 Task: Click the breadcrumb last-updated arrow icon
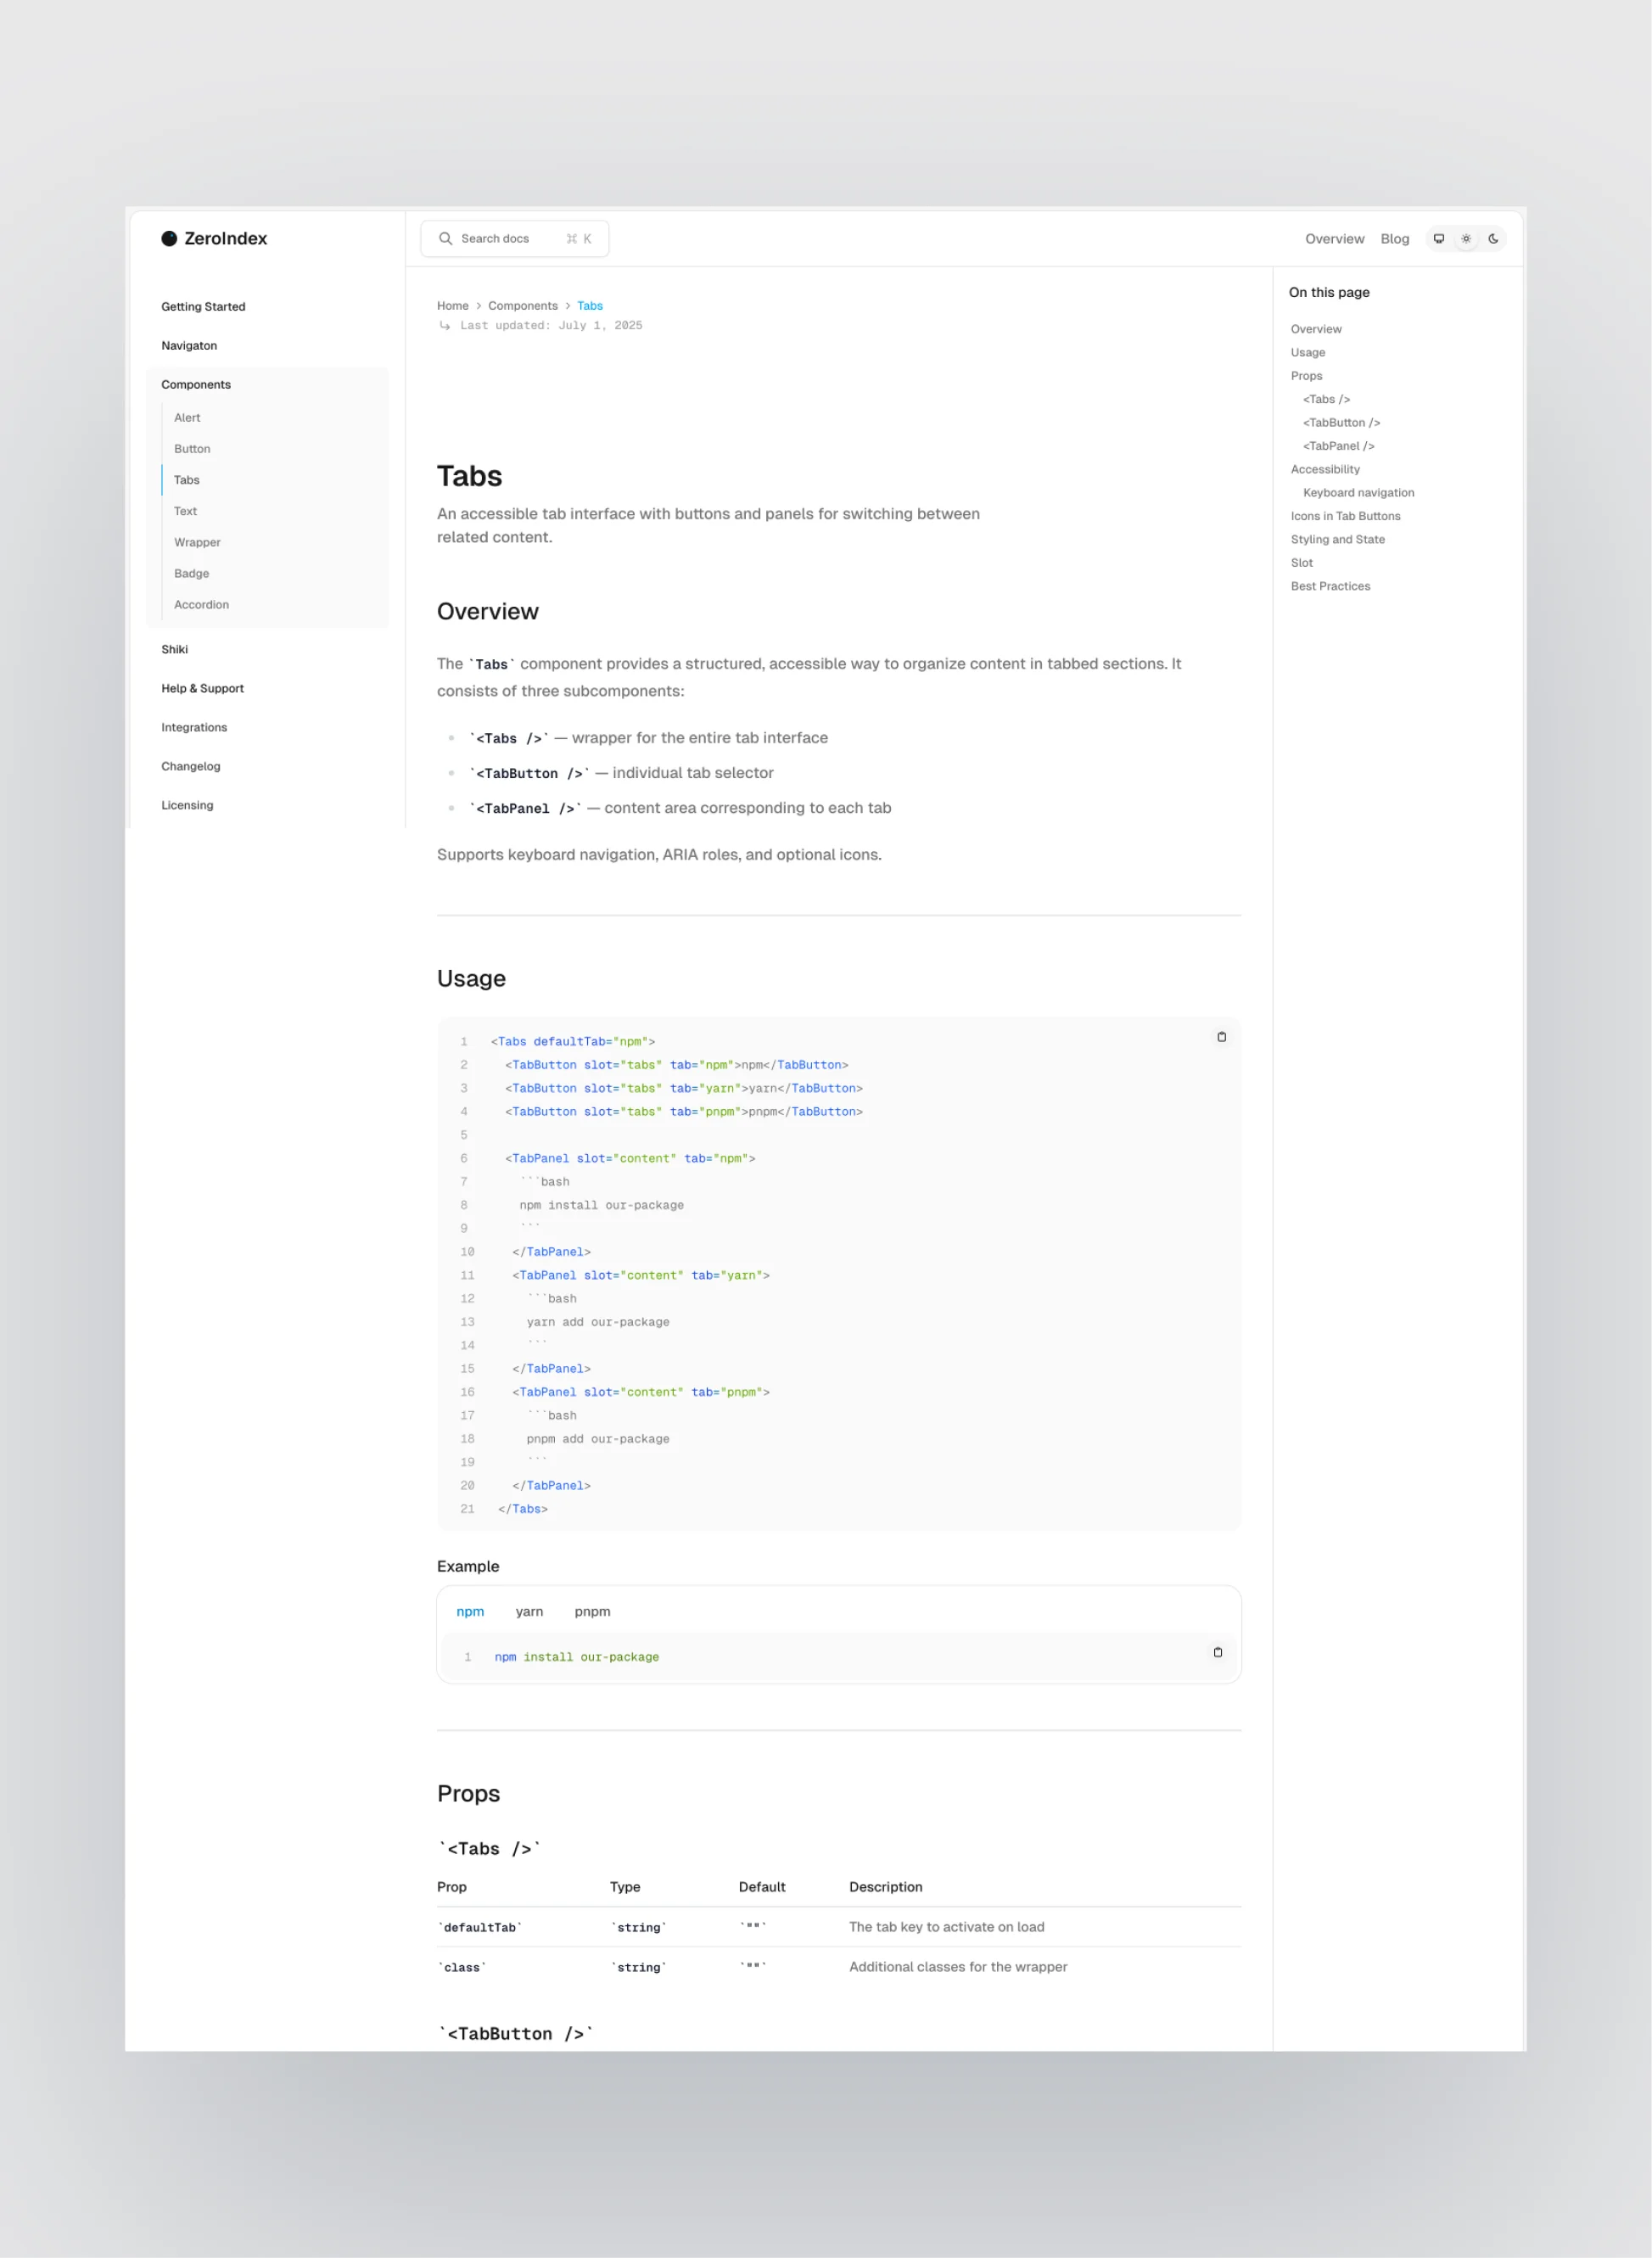point(444,325)
